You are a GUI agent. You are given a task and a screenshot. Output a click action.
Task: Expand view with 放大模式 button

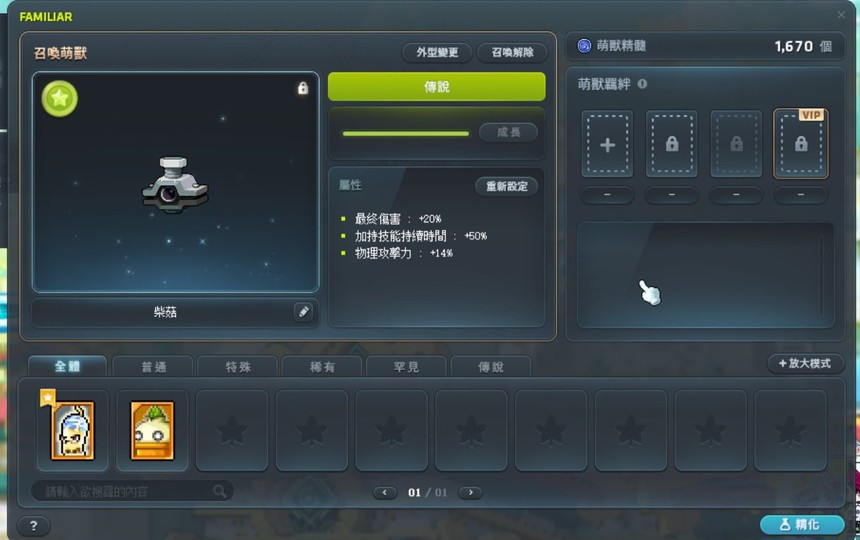tap(805, 363)
